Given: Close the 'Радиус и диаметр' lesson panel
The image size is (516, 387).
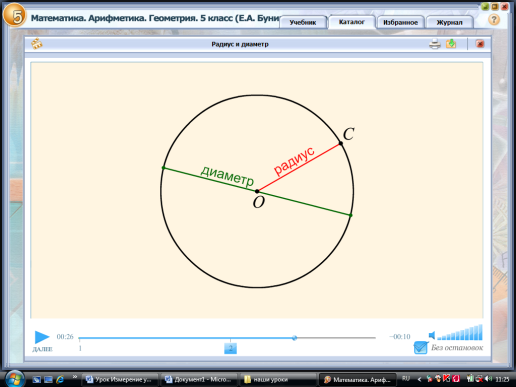Looking at the screenshot, I should pyautogui.click(x=480, y=44).
